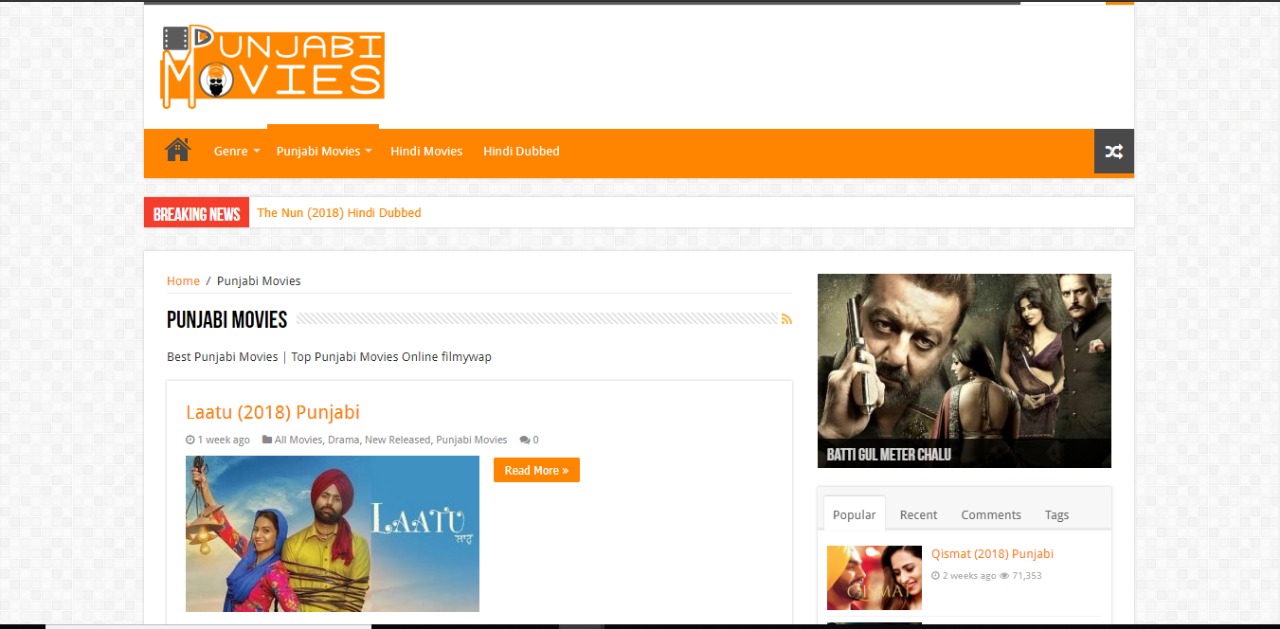This screenshot has width=1280, height=629.
Task: Open the Drama category link
Action: click(x=343, y=440)
